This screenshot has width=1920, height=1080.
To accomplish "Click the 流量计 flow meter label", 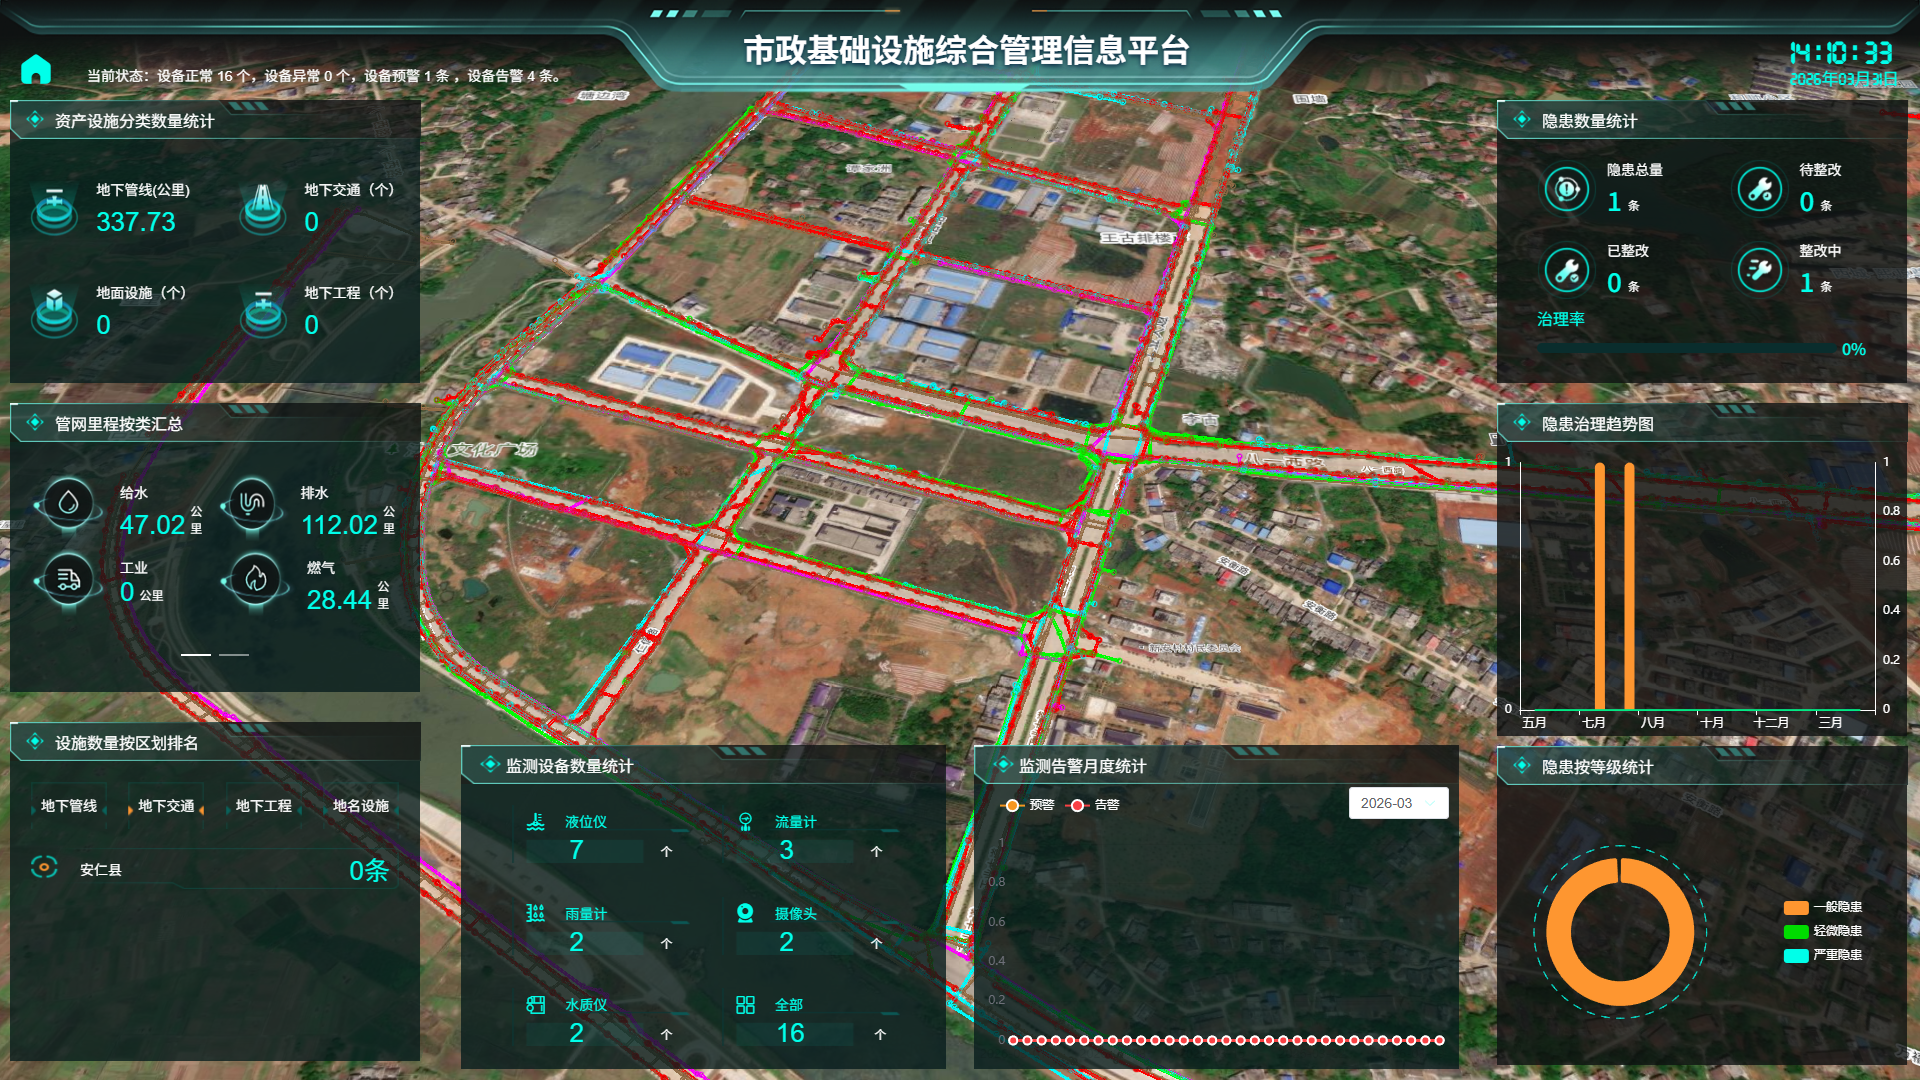I will coord(795,822).
